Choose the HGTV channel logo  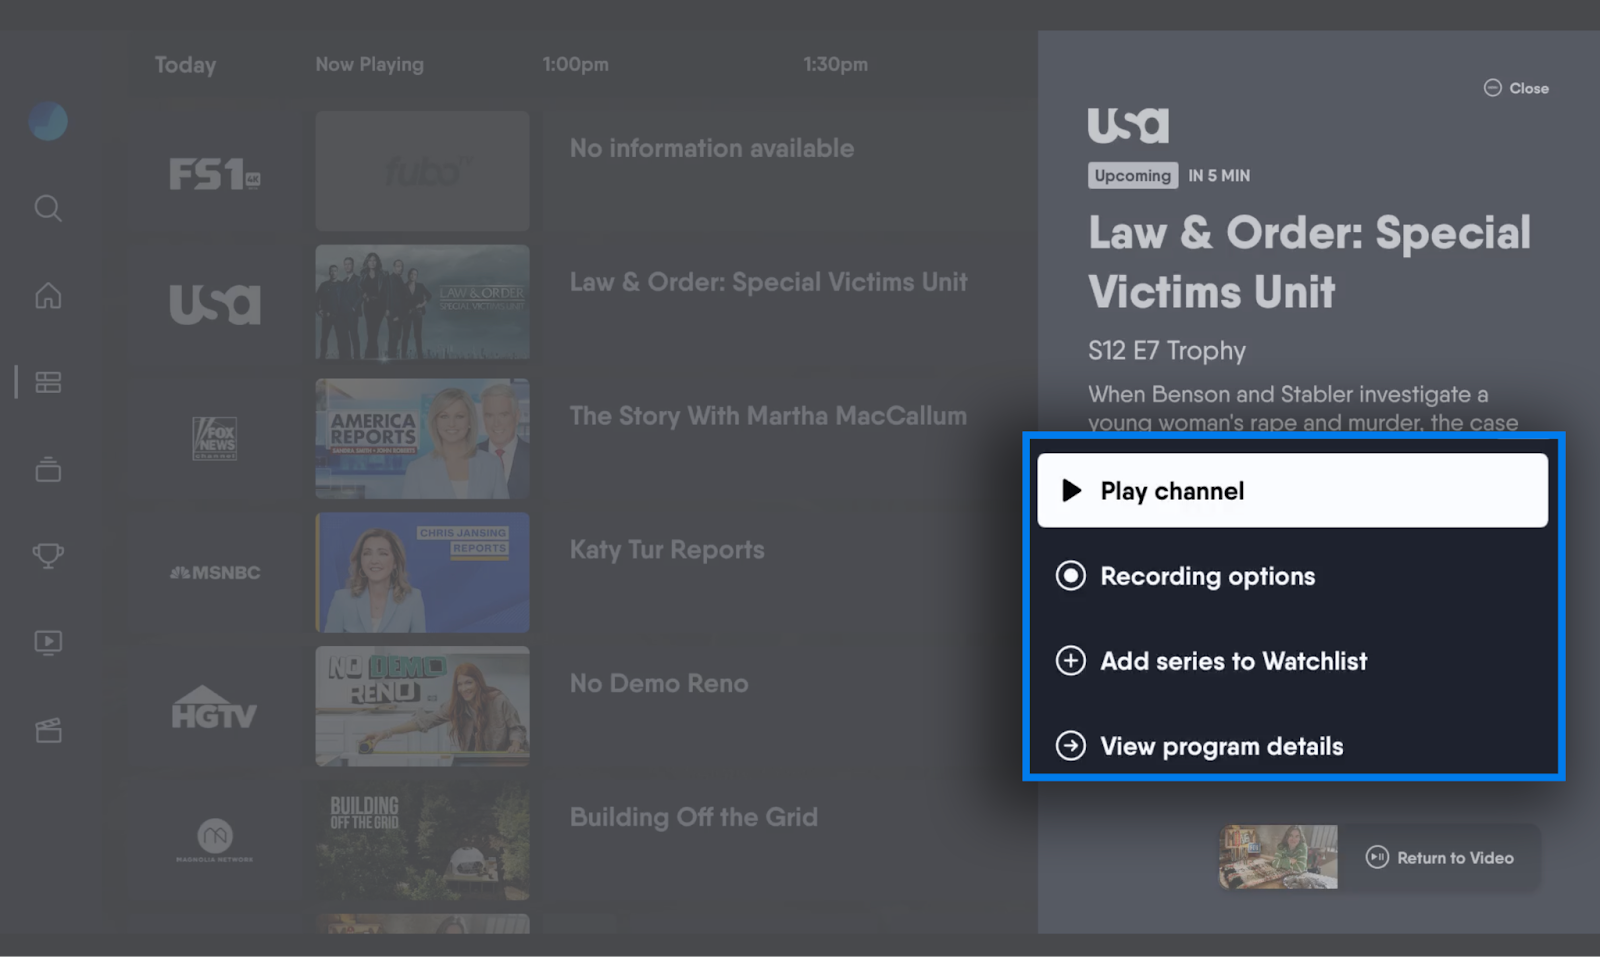click(214, 707)
